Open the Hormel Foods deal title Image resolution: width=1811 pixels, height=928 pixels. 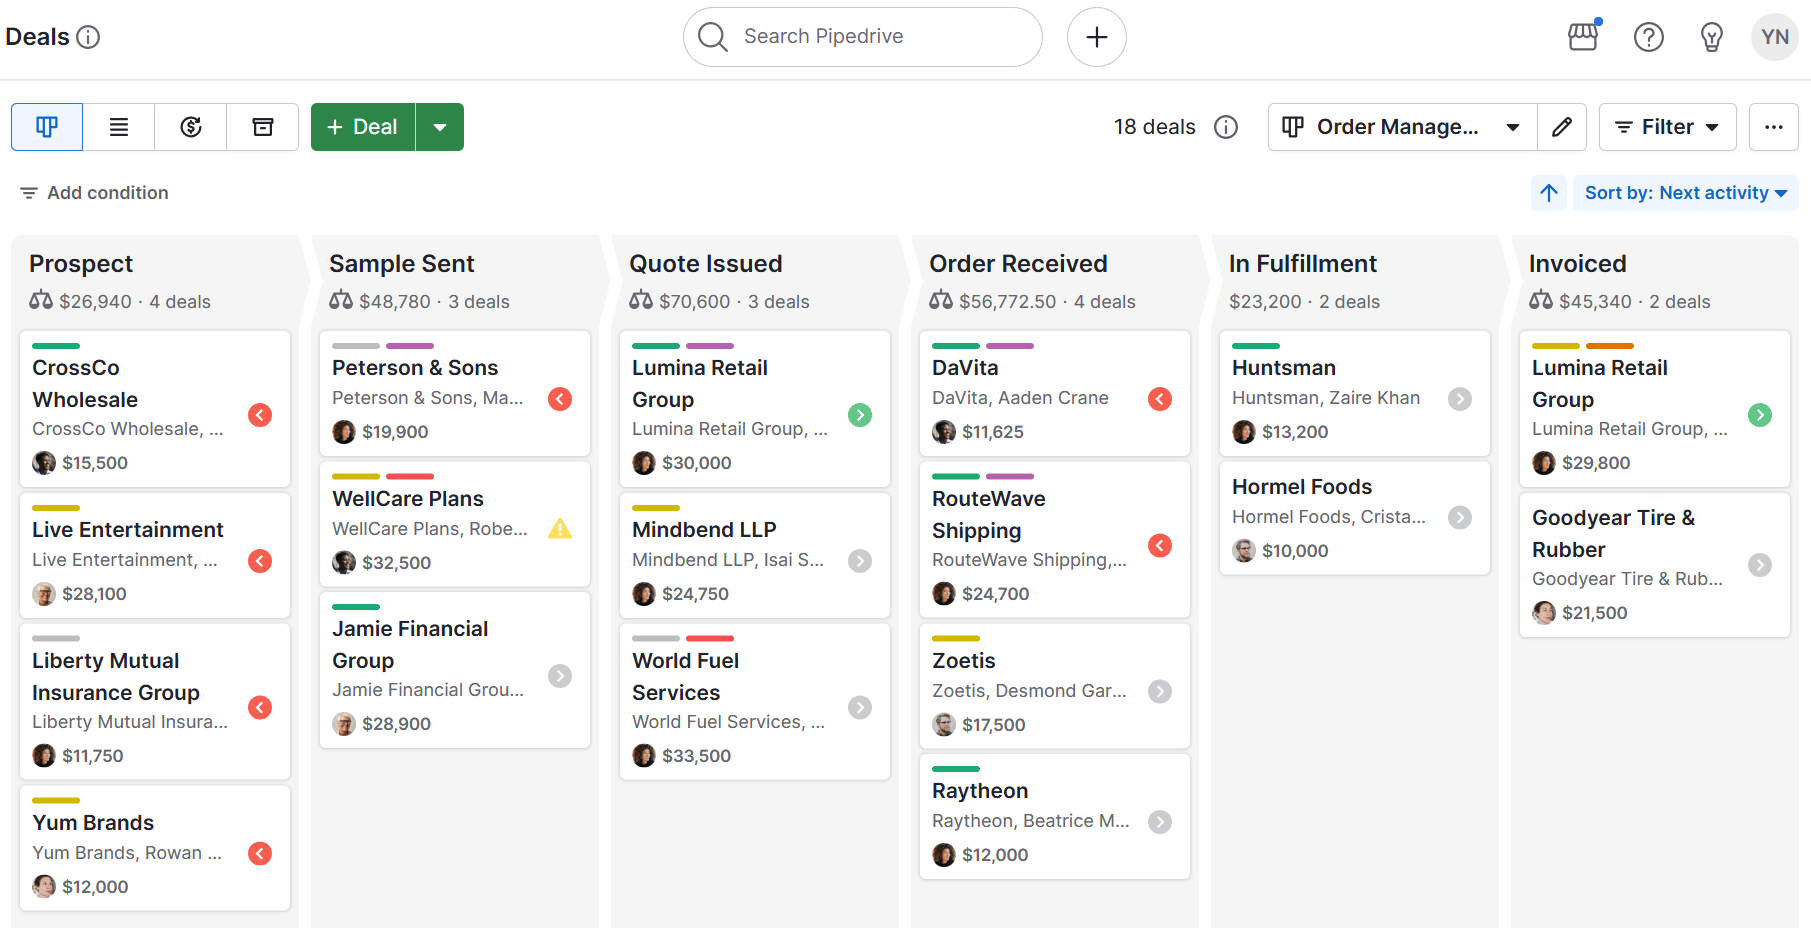(x=1302, y=487)
